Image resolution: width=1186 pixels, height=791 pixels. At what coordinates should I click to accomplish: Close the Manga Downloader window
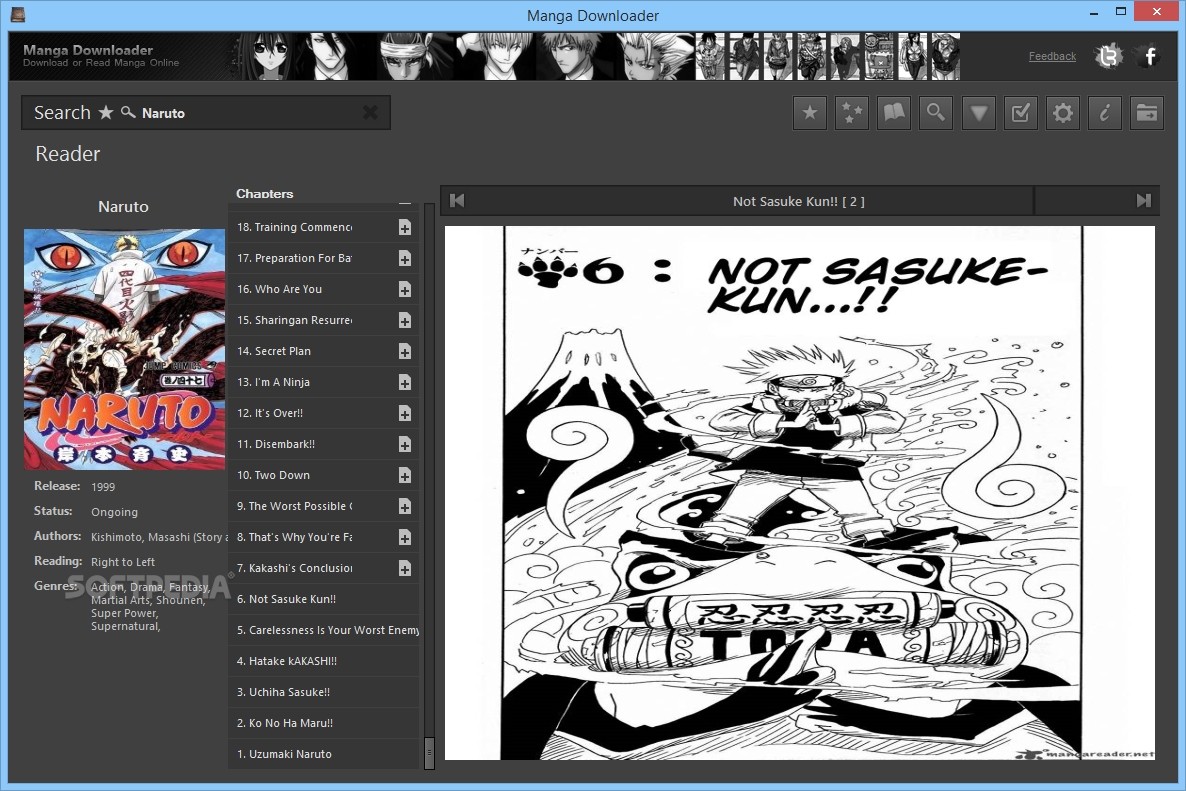pos(1157,11)
